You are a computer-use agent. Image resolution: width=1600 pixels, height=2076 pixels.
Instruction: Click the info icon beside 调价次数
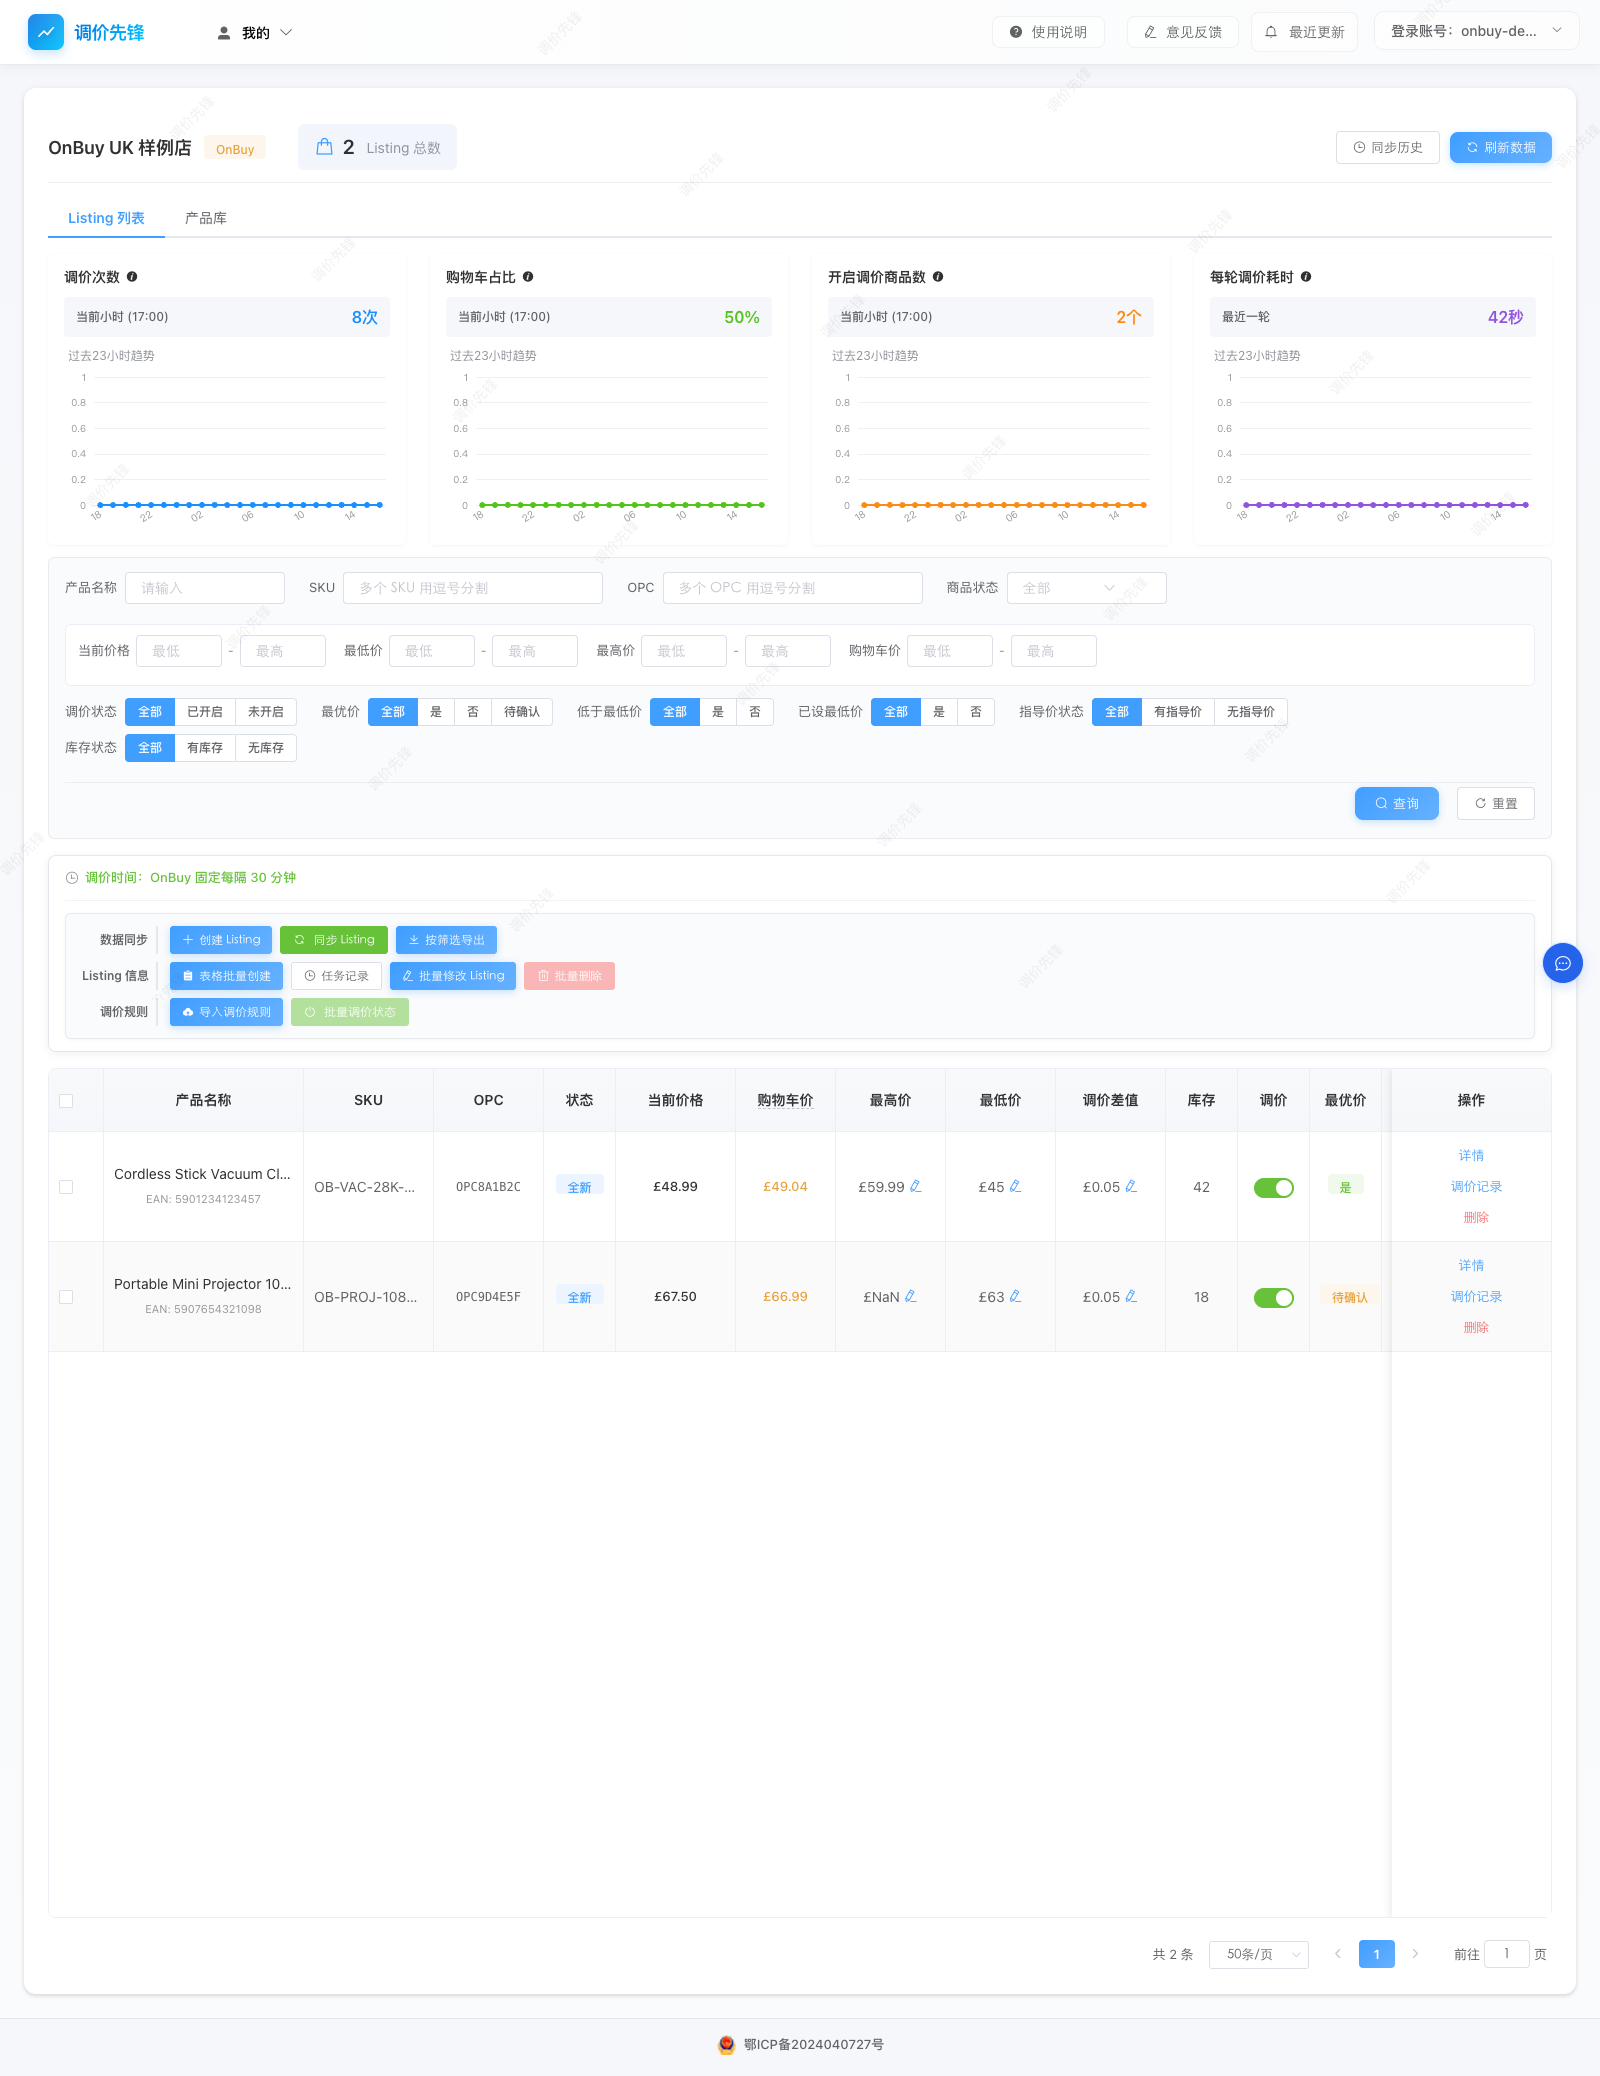coord(132,277)
